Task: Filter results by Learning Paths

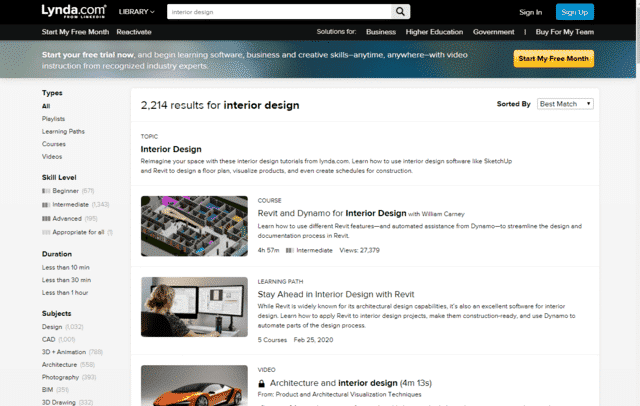Action: point(63,131)
